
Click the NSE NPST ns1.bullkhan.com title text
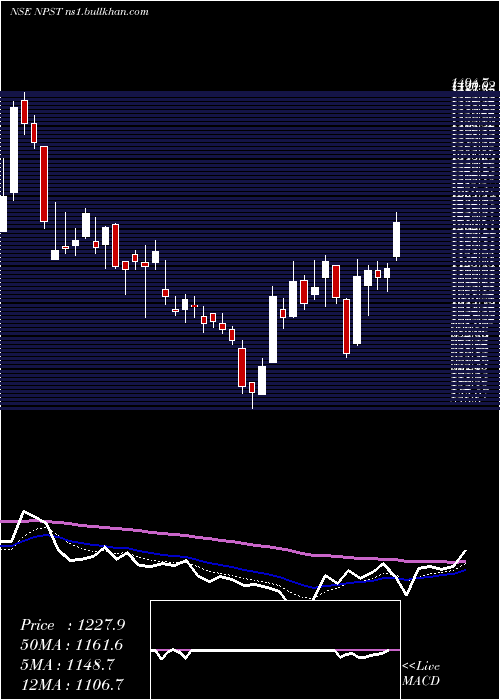79,12
